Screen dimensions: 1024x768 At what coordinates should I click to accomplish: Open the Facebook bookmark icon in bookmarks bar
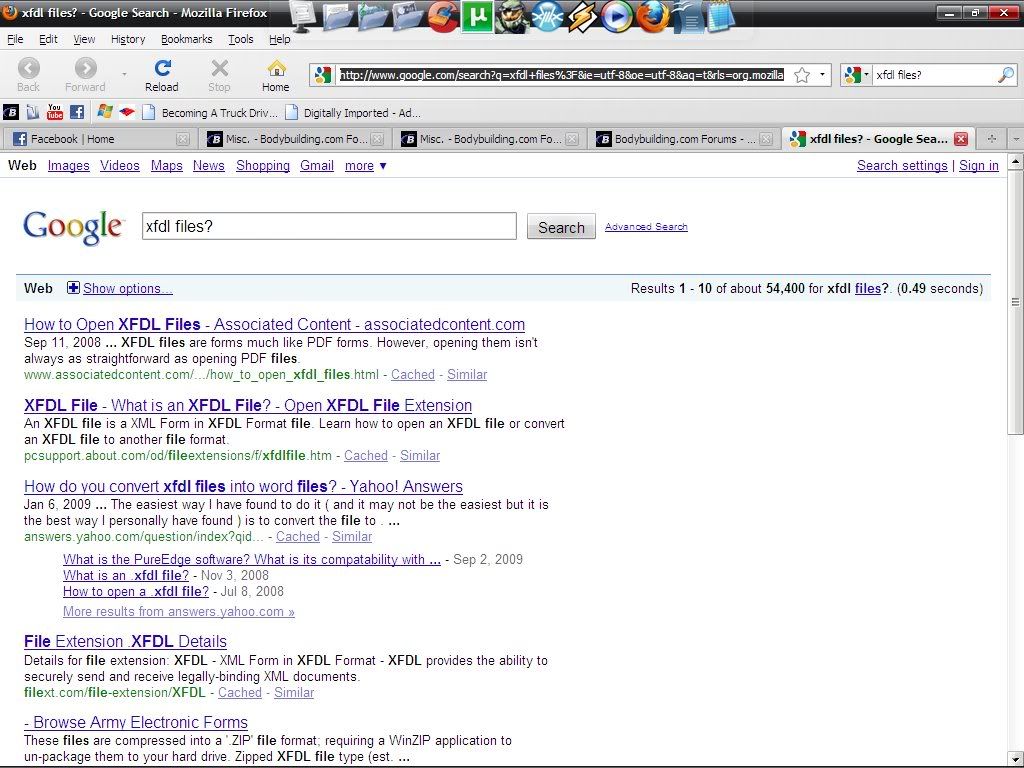click(x=77, y=112)
